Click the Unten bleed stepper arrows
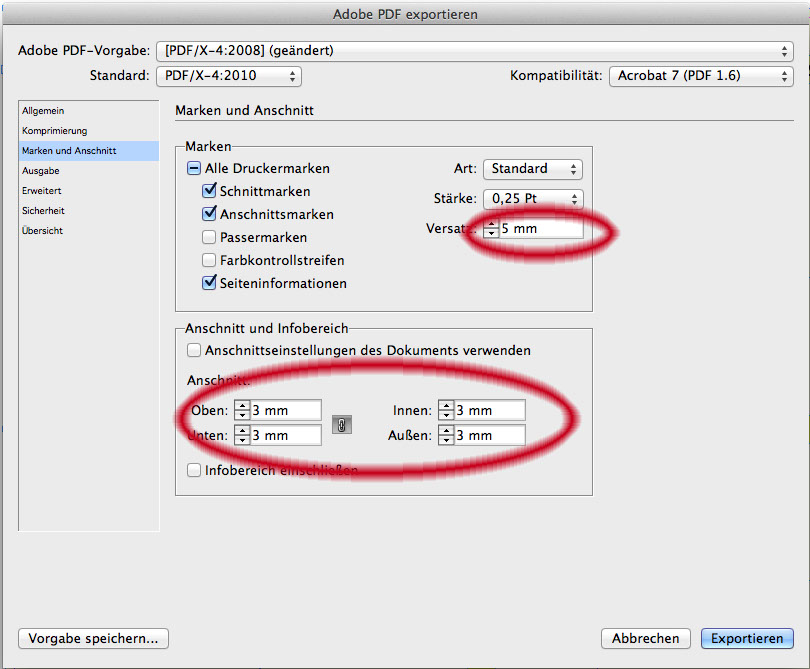The height and width of the screenshot is (669, 810). (x=242, y=435)
